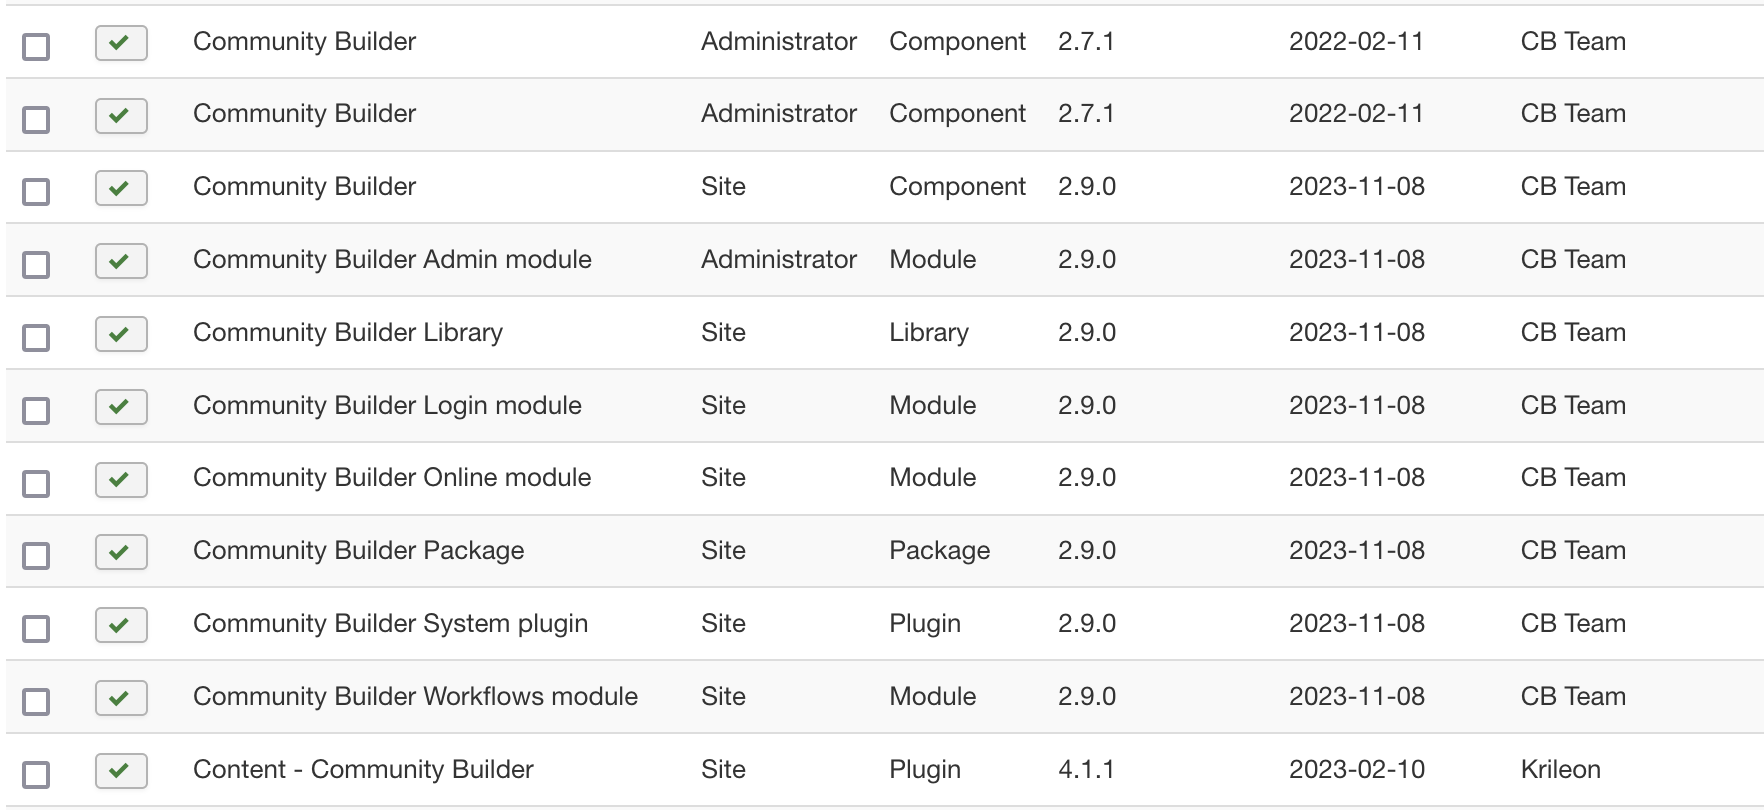
Task: Select checkbox for Community Builder System plugin
Action: (x=36, y=628)
